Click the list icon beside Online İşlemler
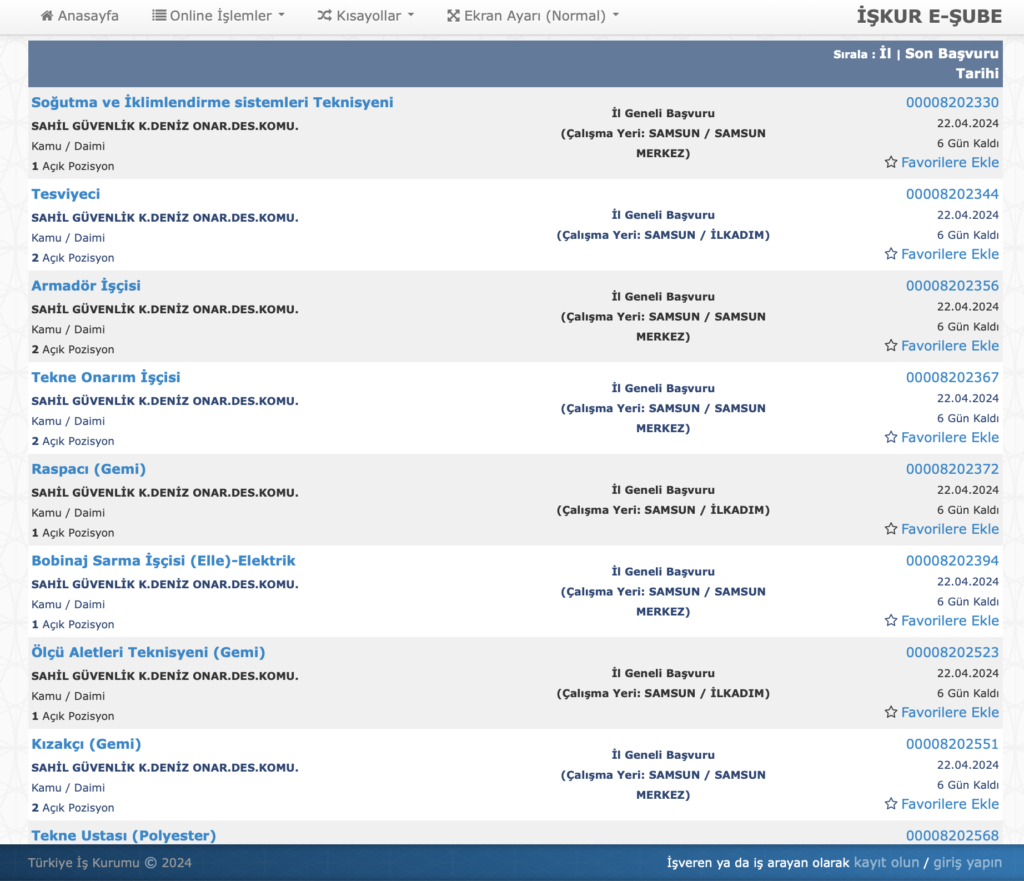Image resolution: width=1024 pixels, height=881 pixels. click(159, 16)
